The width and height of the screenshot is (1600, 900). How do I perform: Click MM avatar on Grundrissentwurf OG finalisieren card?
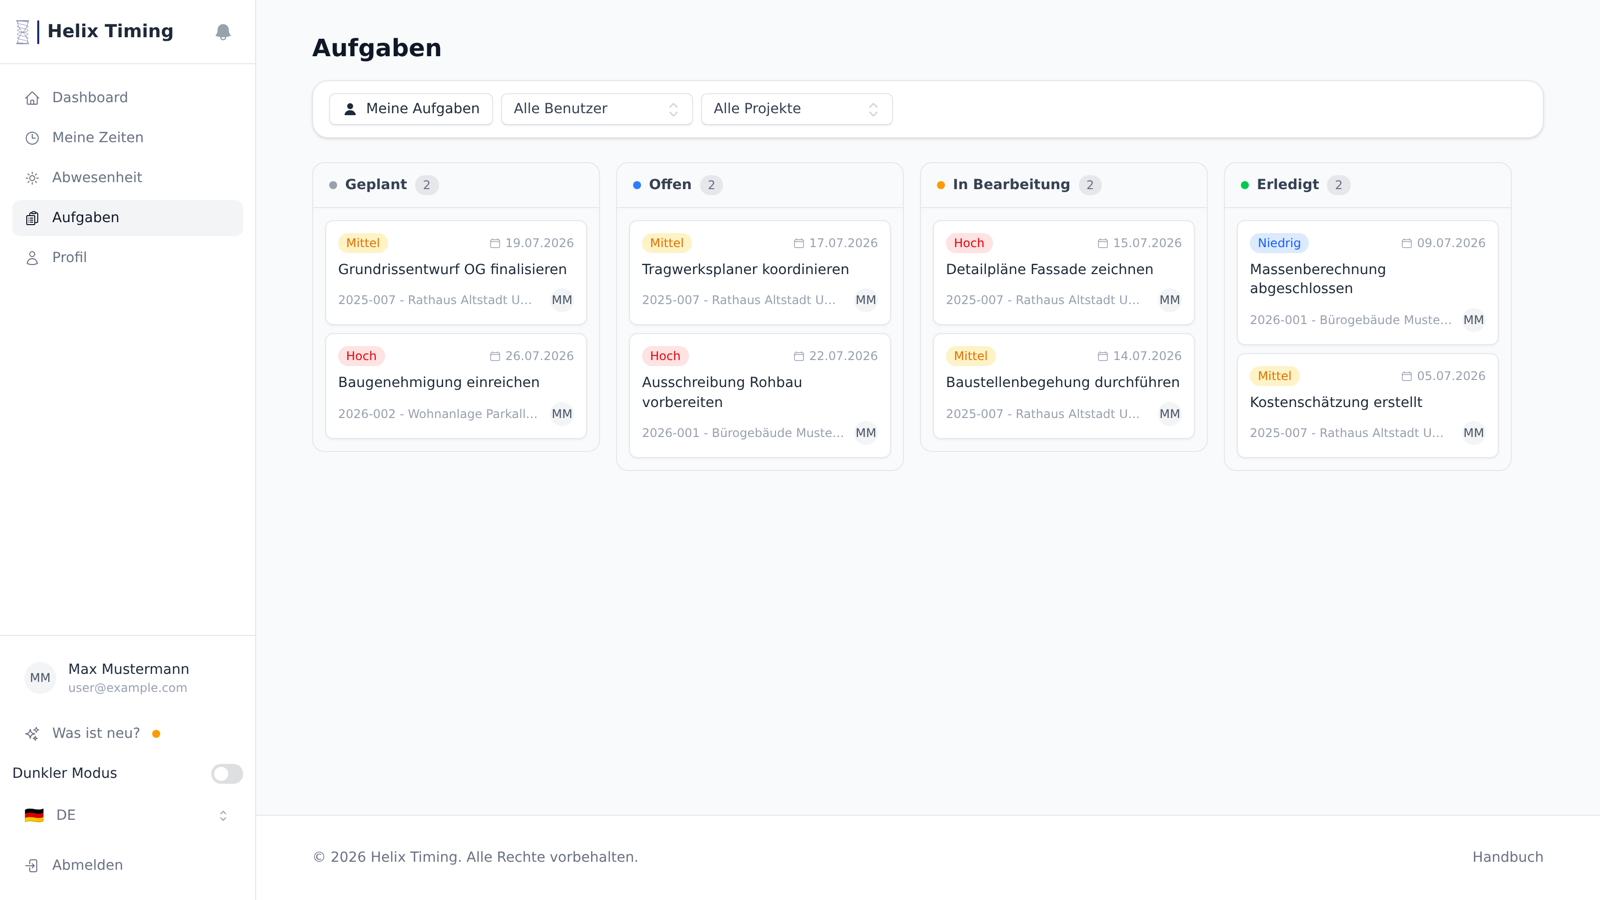tap(562, 300)
